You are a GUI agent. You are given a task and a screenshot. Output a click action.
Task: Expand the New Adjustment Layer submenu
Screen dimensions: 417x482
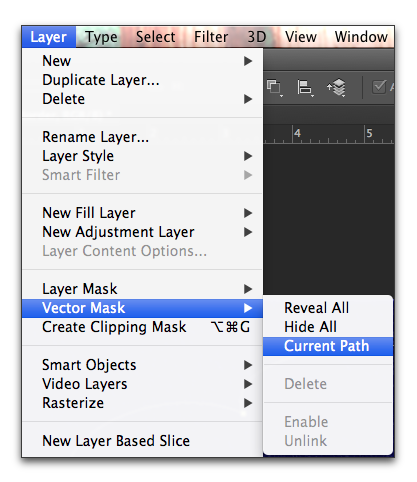pyautogui.click(x=142, y=232)
